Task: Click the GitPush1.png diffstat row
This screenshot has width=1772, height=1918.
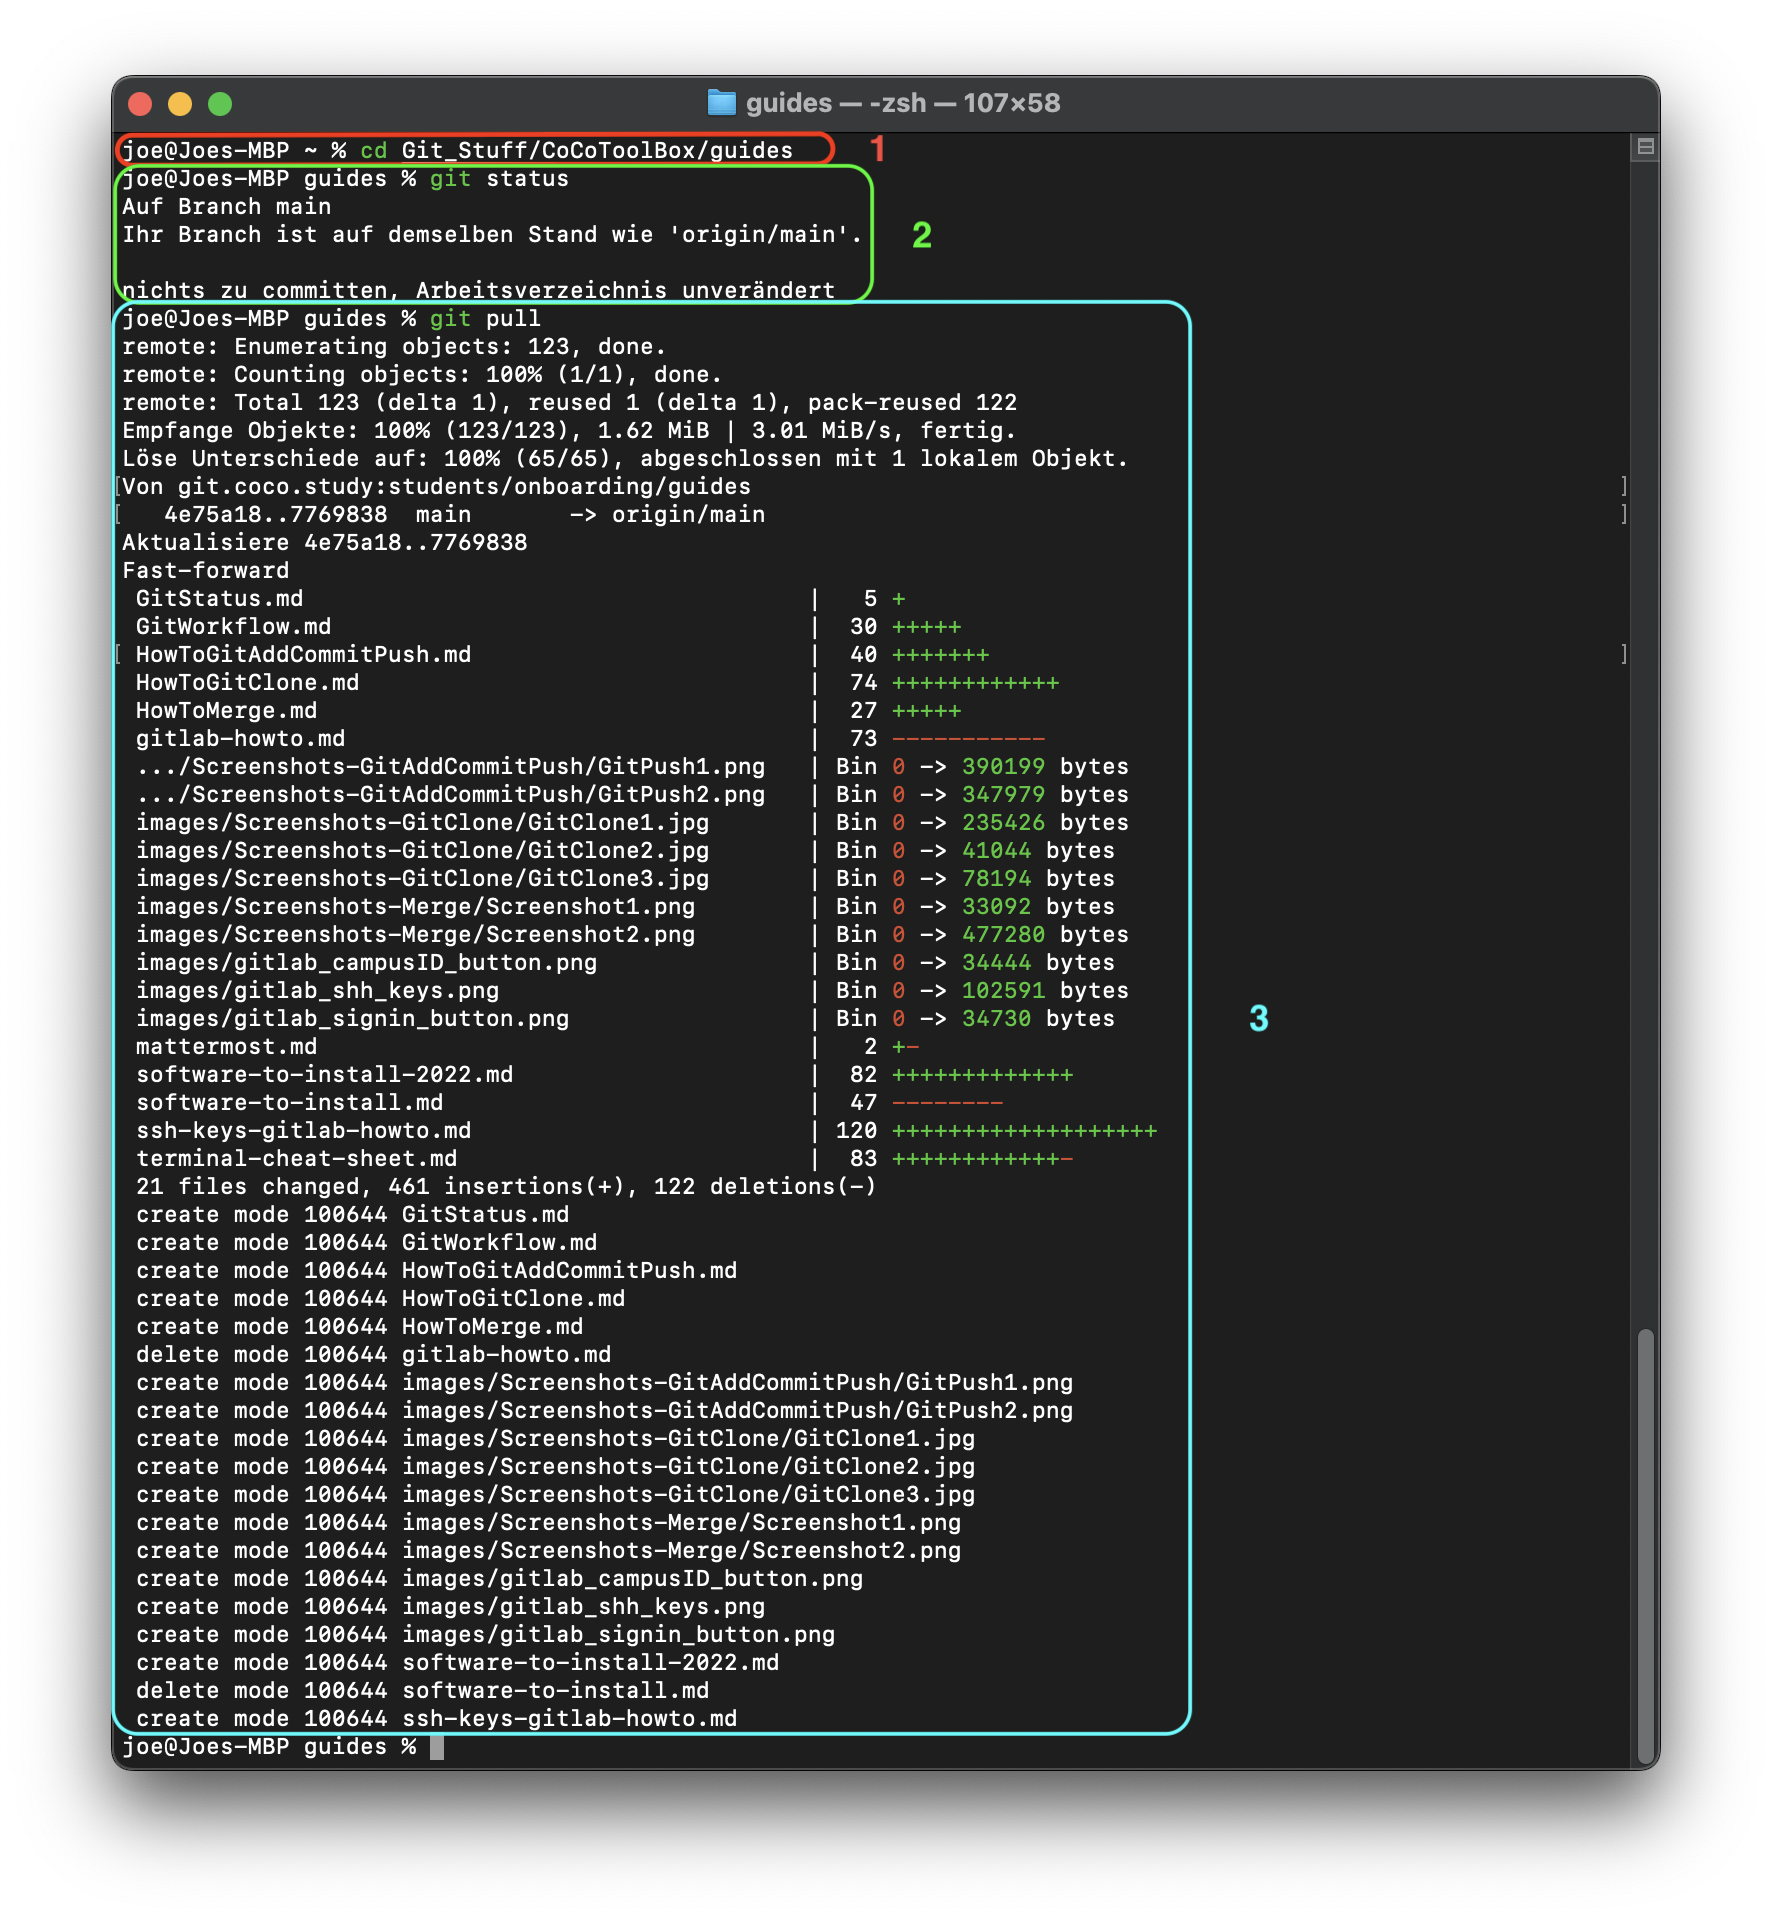Action: (x=632, y=766)
